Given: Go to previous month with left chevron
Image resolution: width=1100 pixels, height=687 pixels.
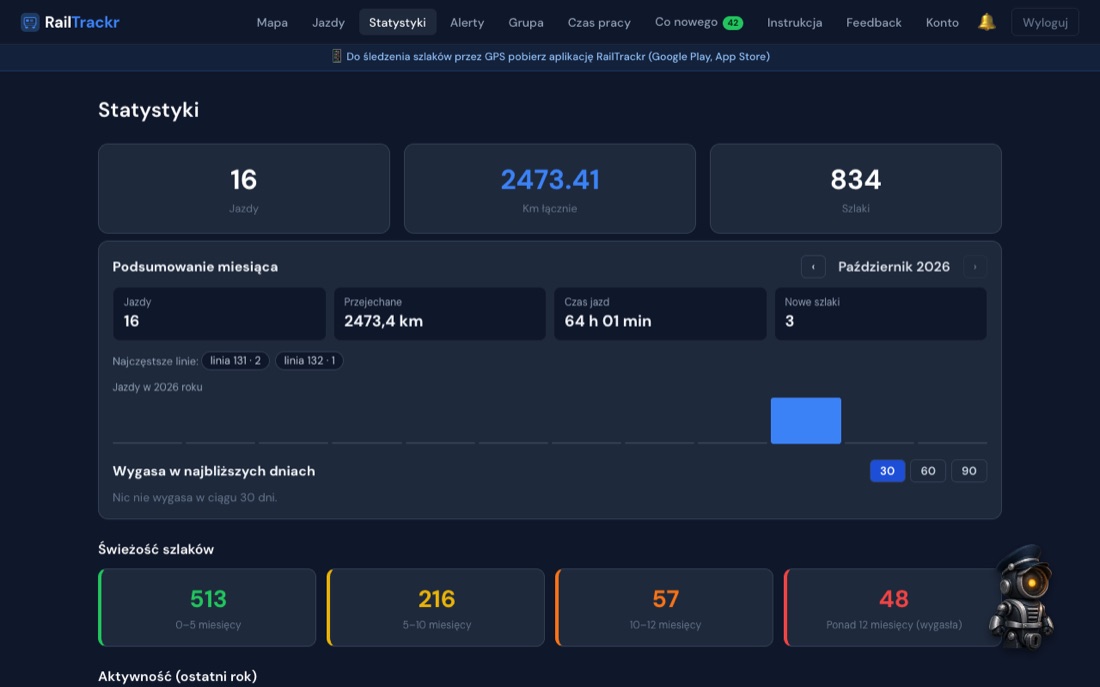Looking at the screenshot, I should [813, 267].
